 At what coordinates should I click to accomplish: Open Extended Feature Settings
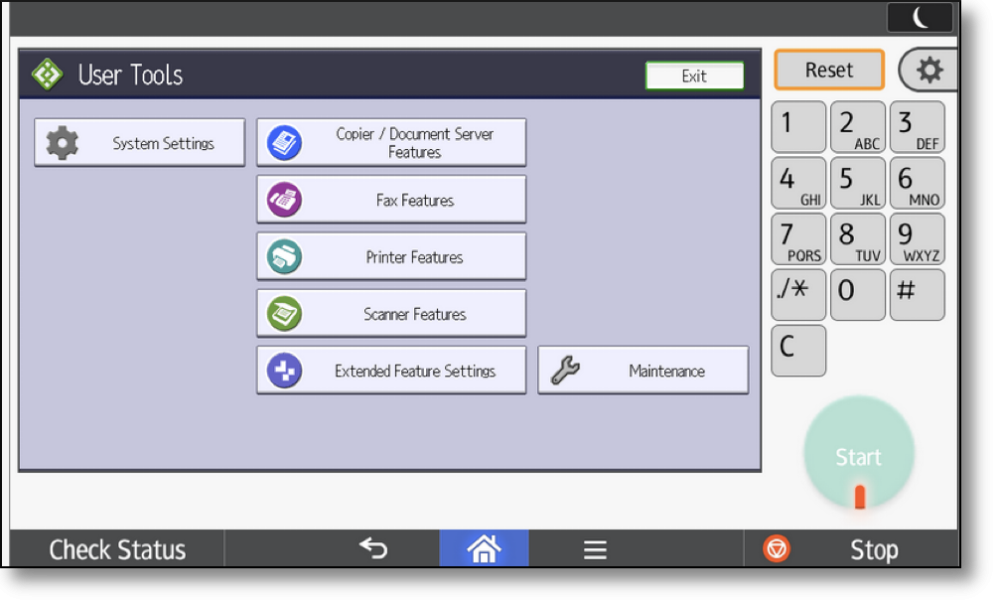click(391, 370)
